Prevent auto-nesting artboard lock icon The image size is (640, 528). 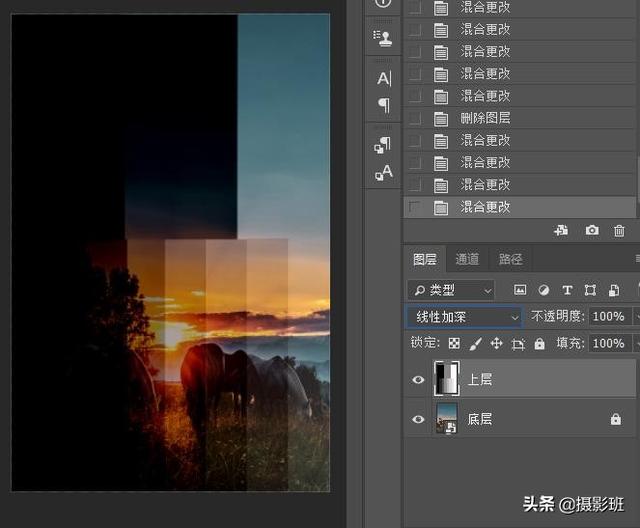518,344
